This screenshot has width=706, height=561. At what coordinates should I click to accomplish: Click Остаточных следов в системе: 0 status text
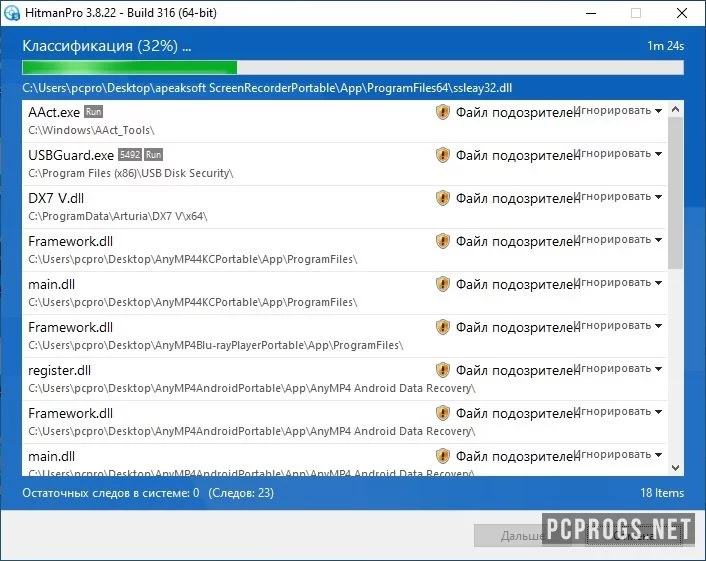click(x=111, y=493)
